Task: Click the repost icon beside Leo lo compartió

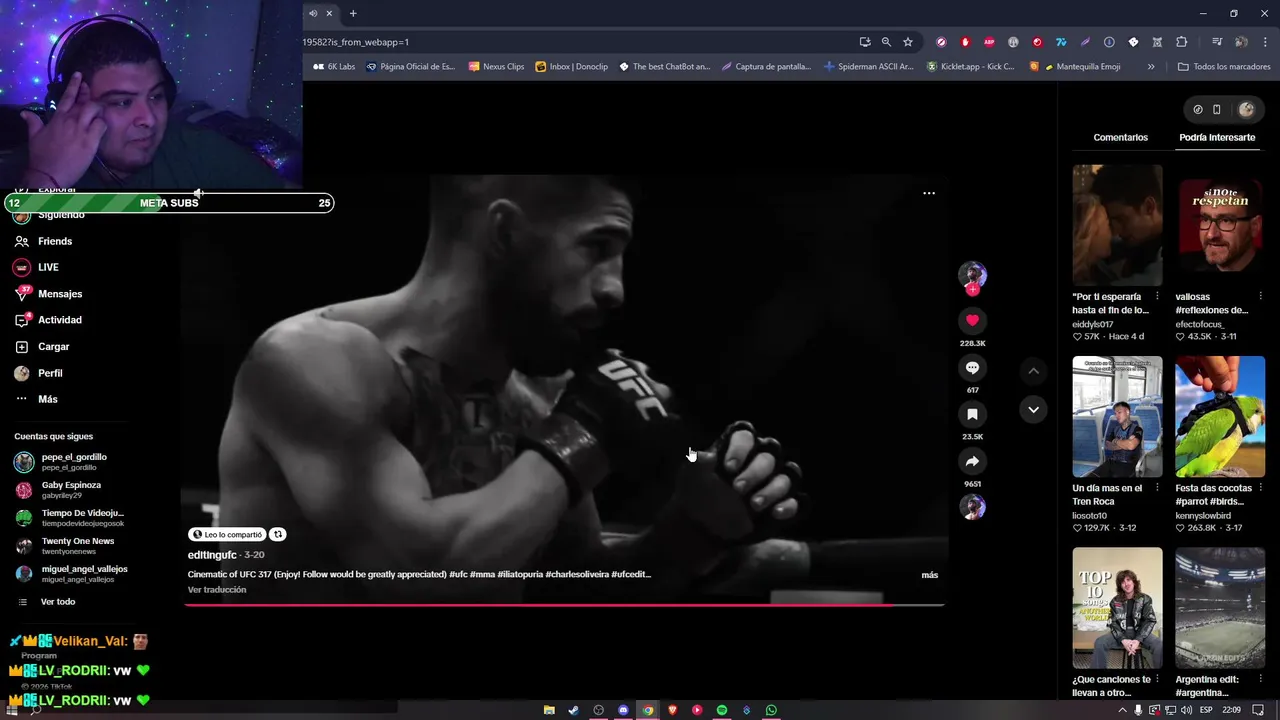Action: point(279,535)
